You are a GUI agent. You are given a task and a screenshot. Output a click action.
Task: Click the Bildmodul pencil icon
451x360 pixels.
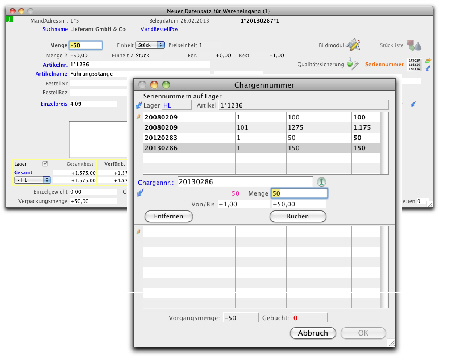(x=353, y=44)
